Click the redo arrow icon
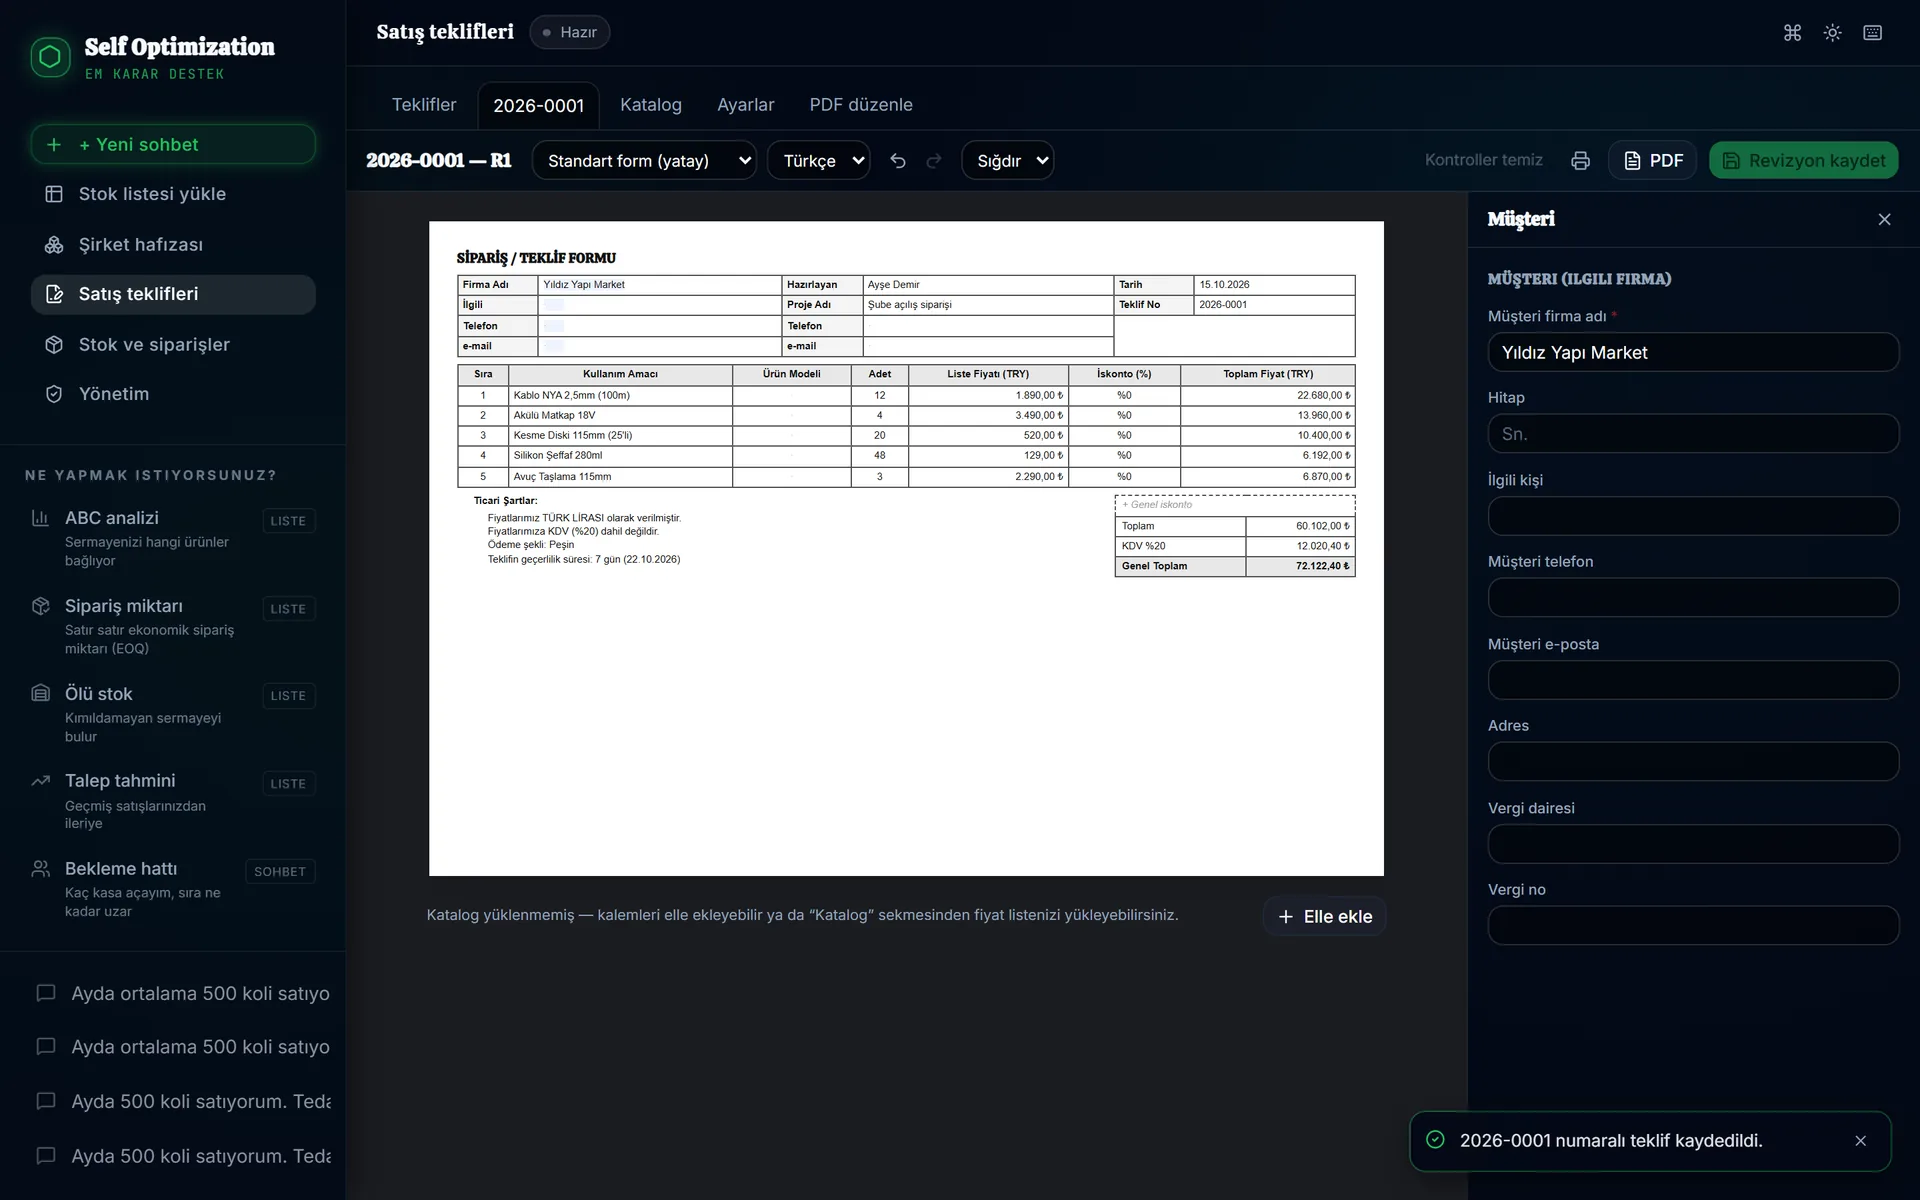This screenshot has width=1920, height=1200. tap(934, 161)
